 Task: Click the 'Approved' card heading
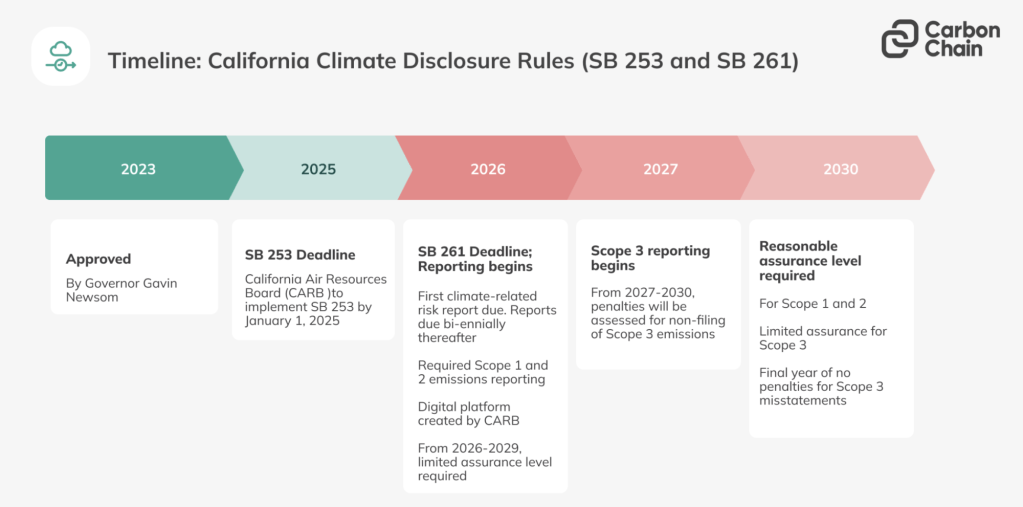[99, 259]
